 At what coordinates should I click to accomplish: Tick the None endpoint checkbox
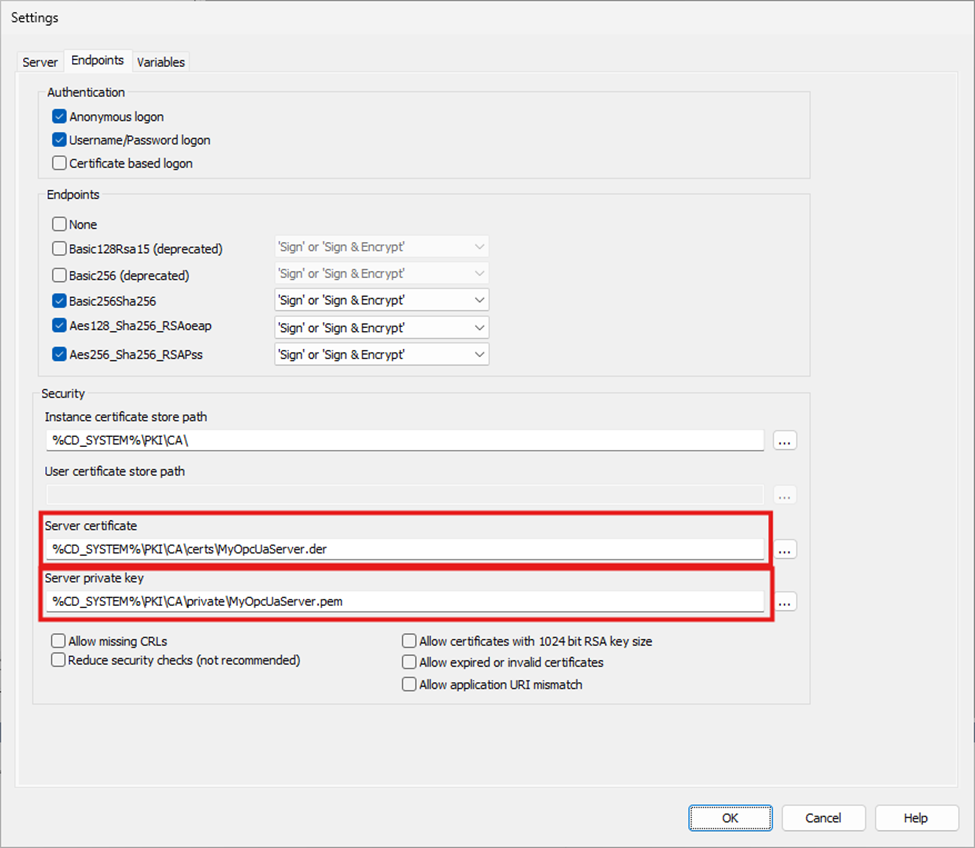(60, 225)
